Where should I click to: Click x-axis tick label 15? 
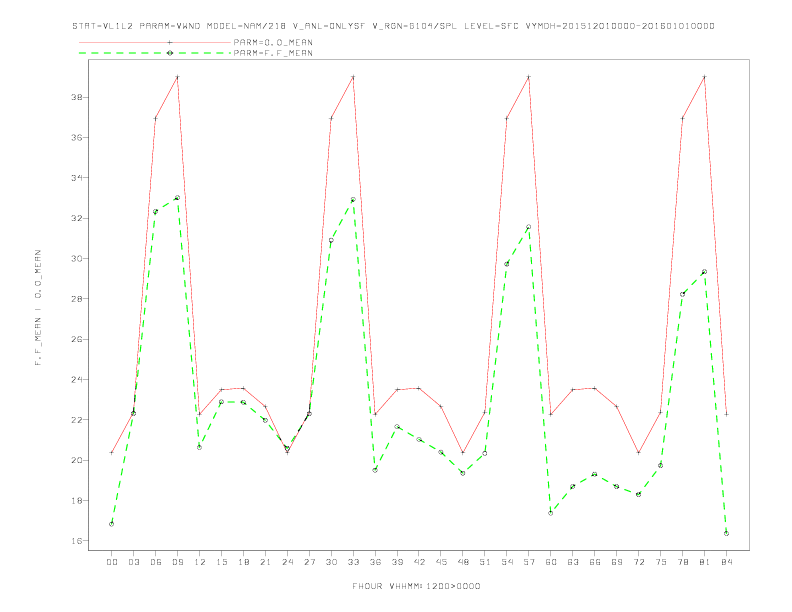tap(221, 562)
